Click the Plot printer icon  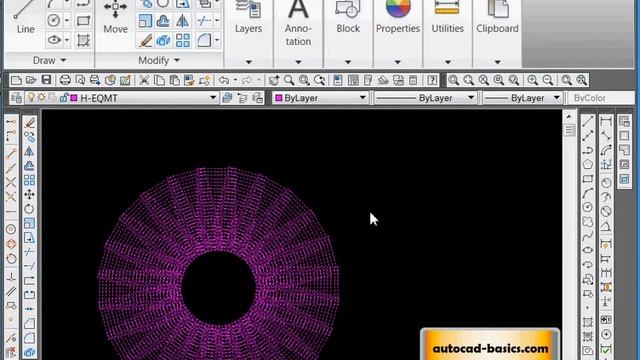tap(65, 80)
